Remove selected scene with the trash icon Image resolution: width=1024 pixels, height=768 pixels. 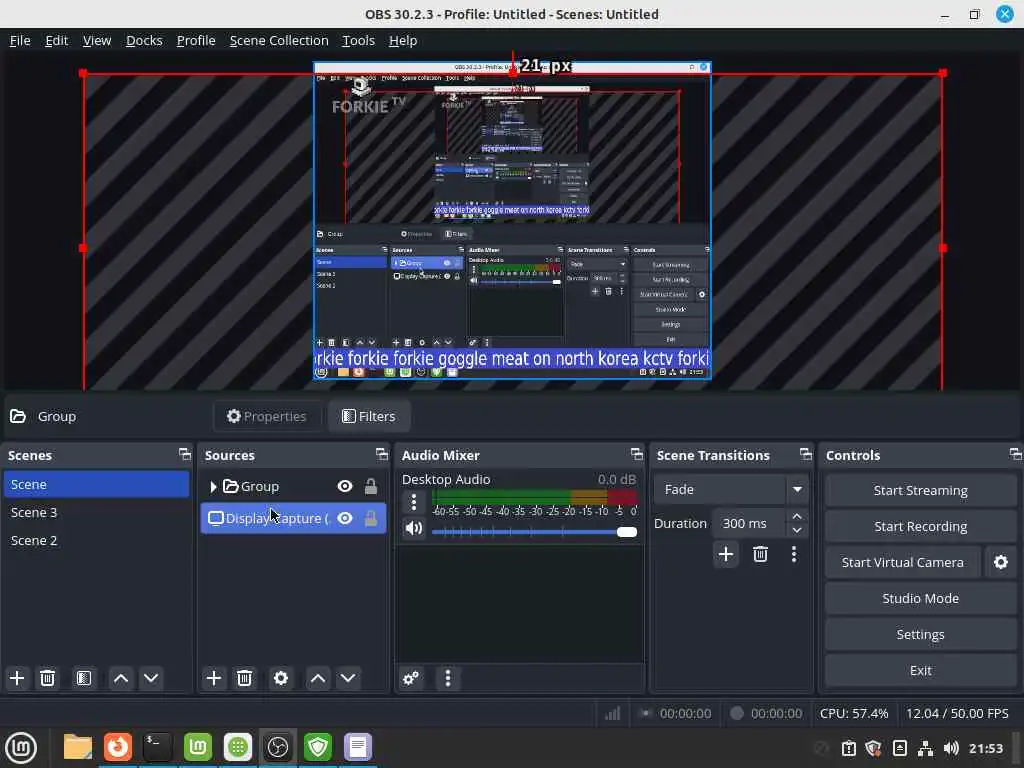[48, 678]
